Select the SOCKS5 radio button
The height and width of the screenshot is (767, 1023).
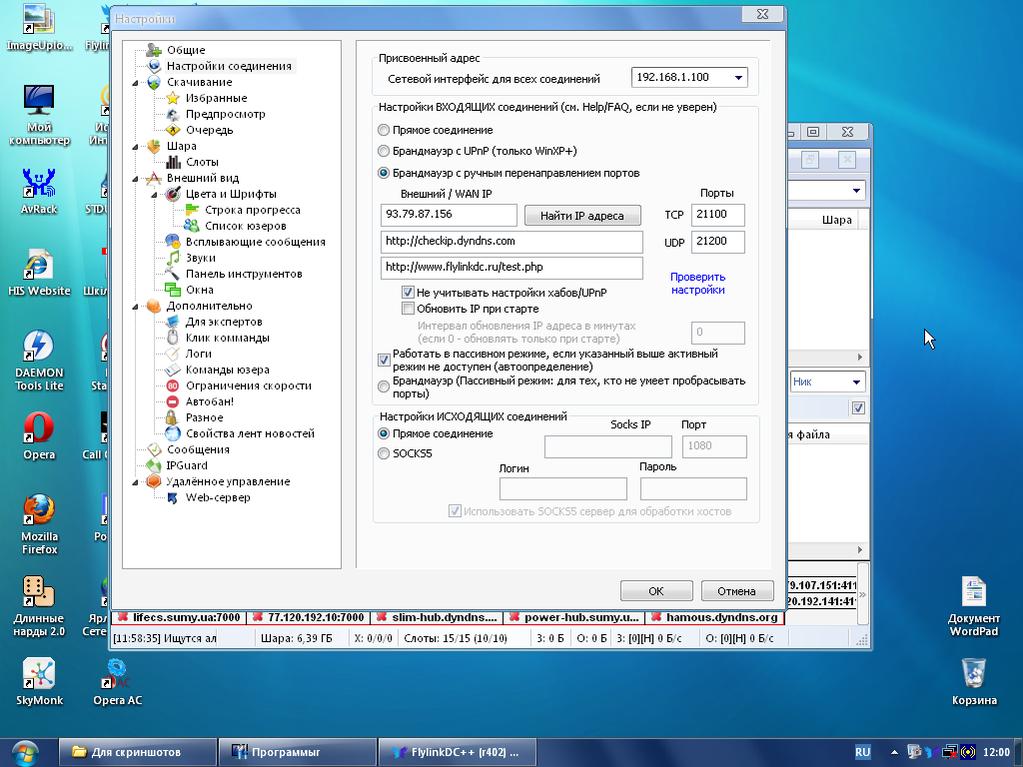click(x=384, y=454)
